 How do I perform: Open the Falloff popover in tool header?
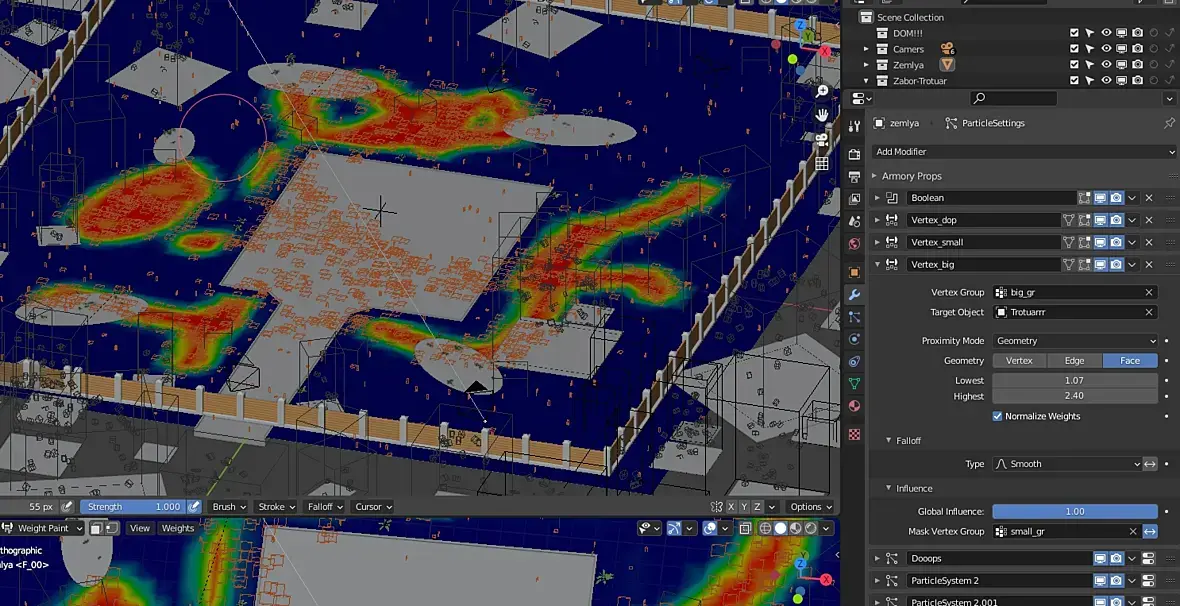(324, 507)
